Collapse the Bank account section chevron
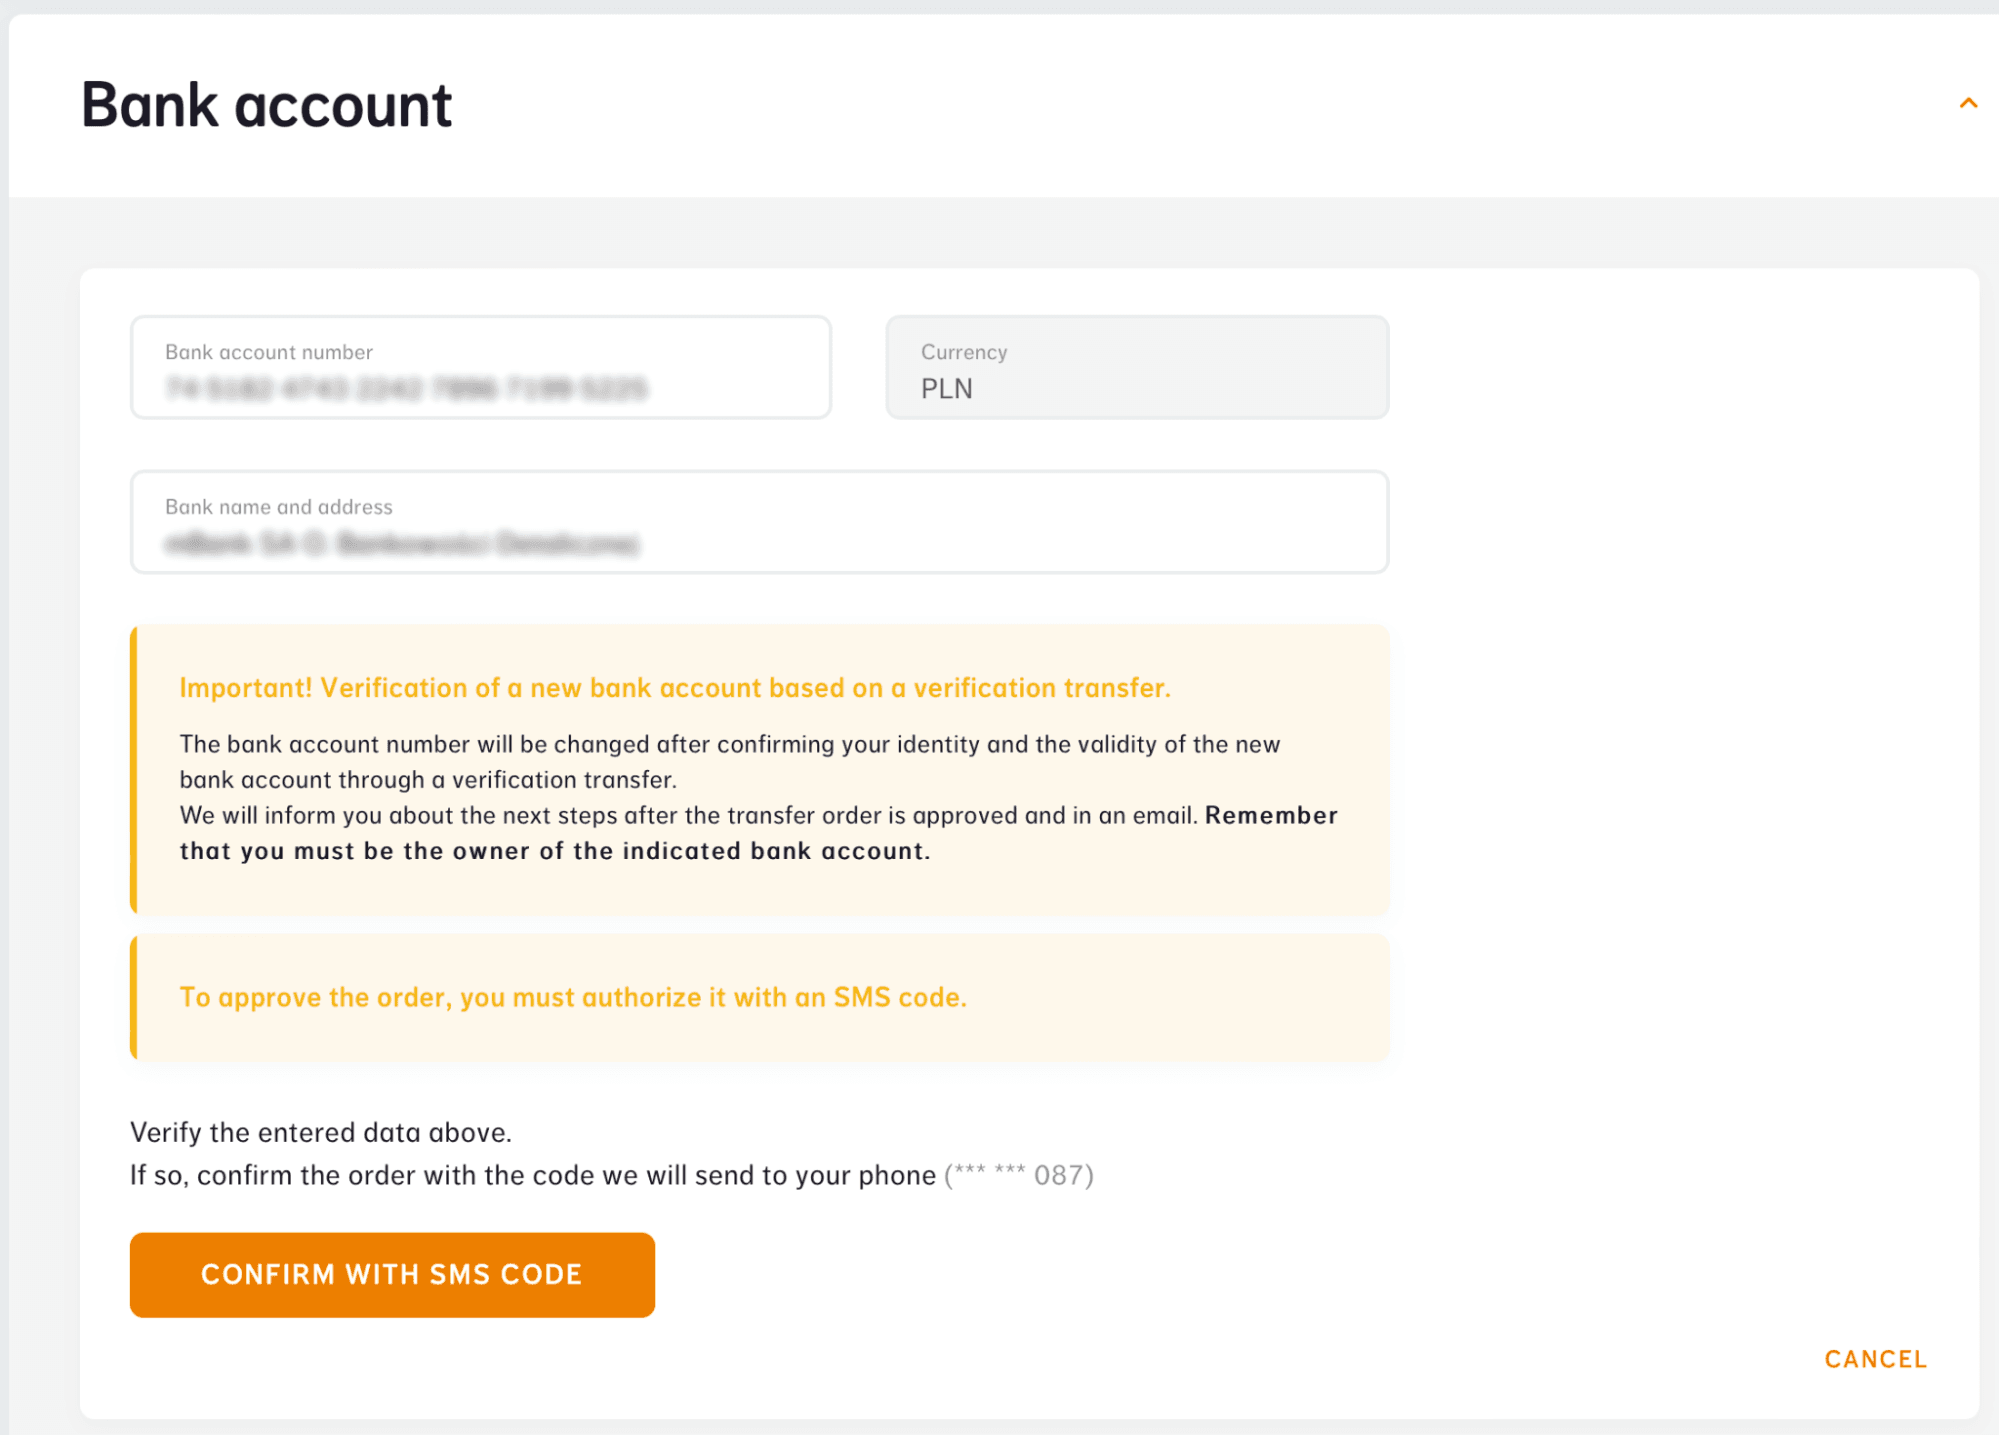This screenshot has width=1999, height=1435. pos(1968,103)
